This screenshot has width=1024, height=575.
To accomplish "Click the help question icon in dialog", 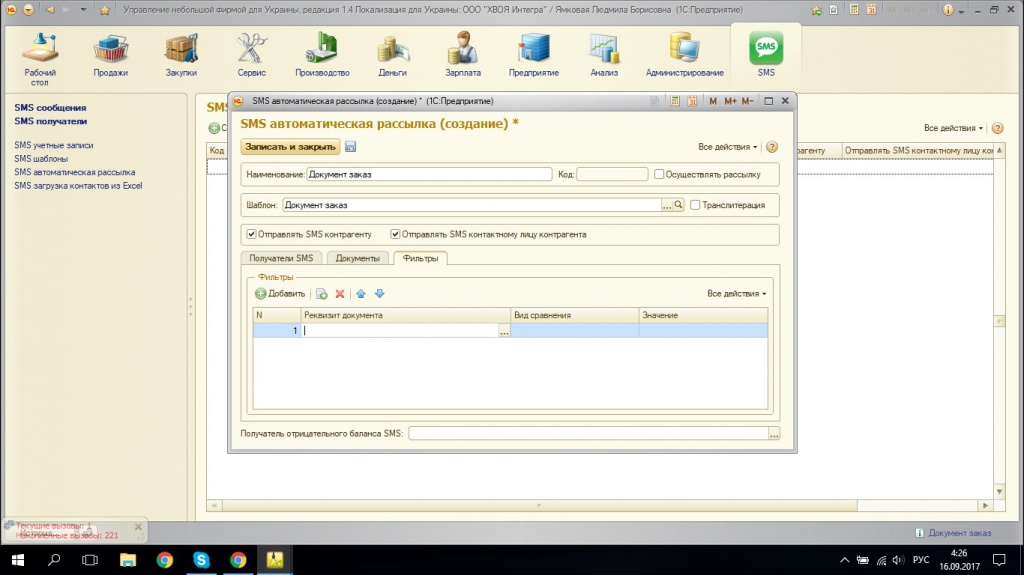I will (772, 147).
